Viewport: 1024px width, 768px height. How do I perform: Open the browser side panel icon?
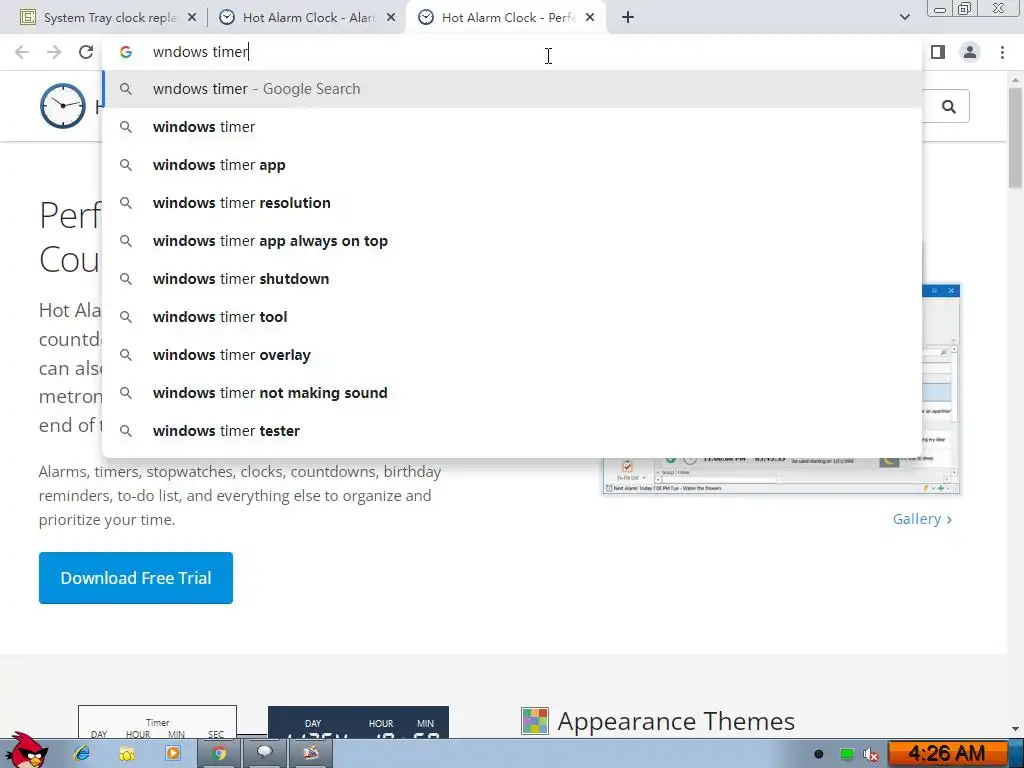pyautogui.click(x=938, y=52)
